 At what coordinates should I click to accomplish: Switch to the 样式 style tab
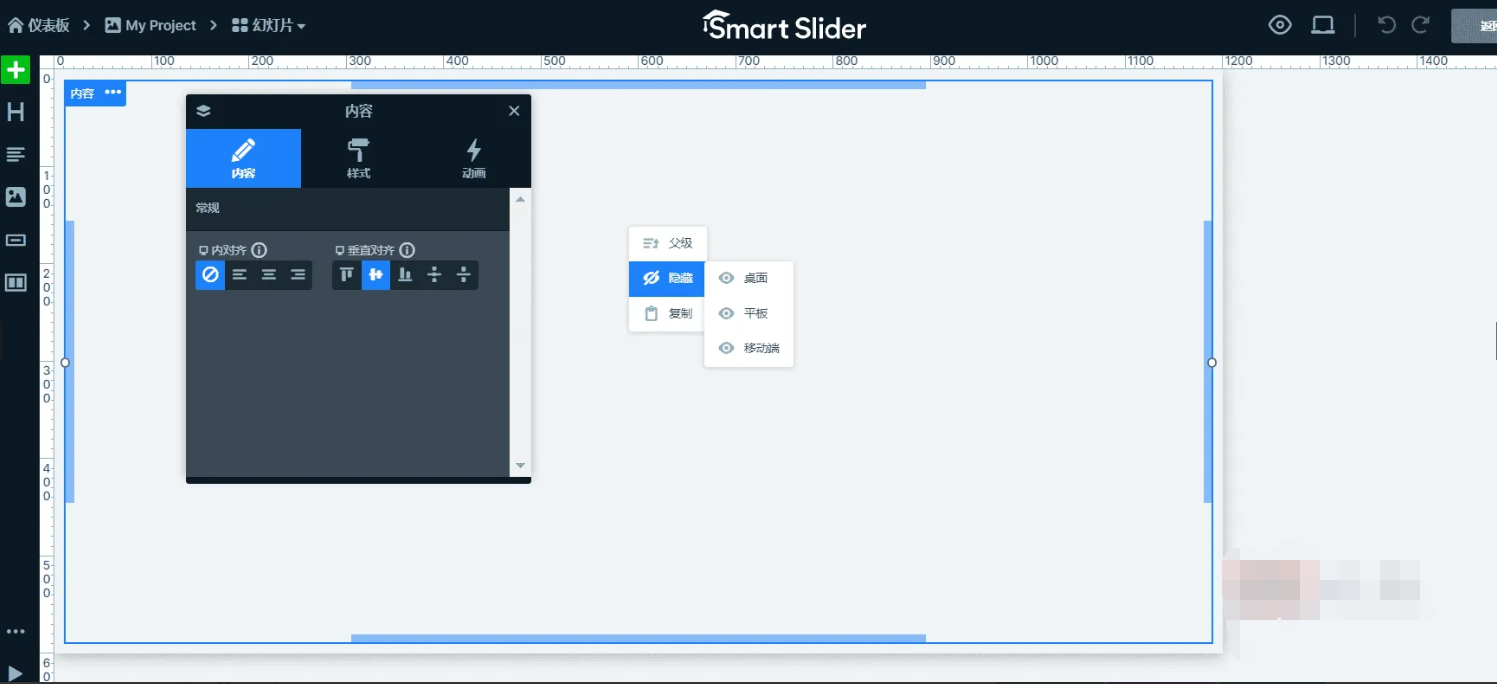click(358, 158)
